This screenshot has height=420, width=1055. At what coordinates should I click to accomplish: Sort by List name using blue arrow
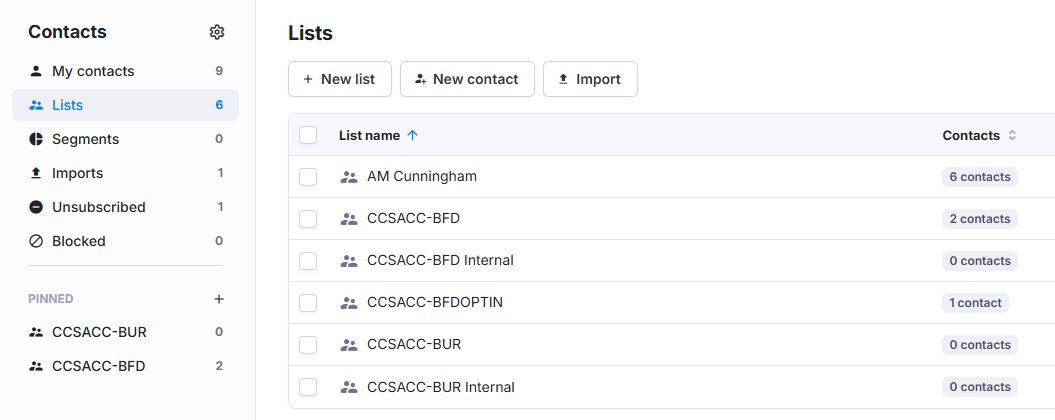pyautogui.click(x=413, y=135)
